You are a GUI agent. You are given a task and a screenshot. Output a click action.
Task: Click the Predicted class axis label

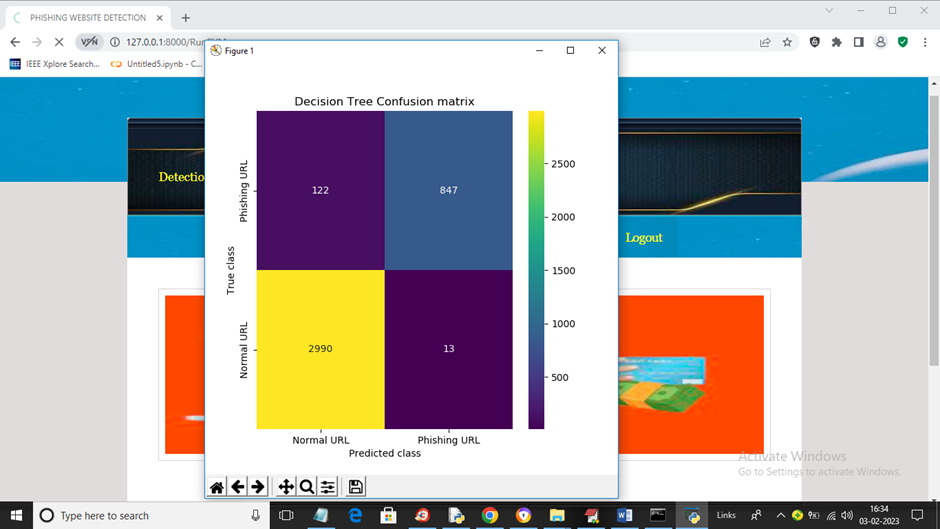click(x=385, y=453)
